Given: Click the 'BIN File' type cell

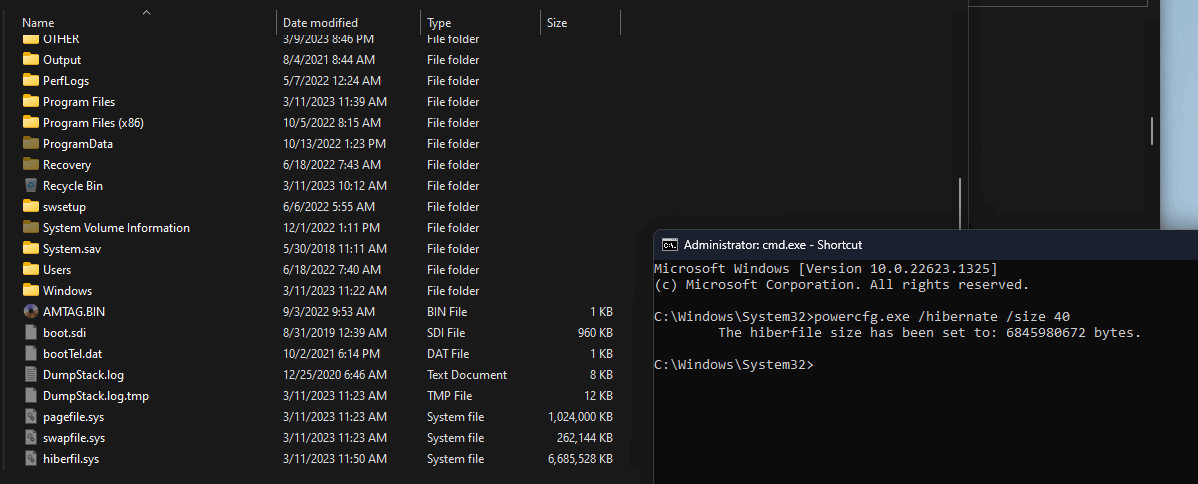Looking at the screenshot, I should coord(447,312).
